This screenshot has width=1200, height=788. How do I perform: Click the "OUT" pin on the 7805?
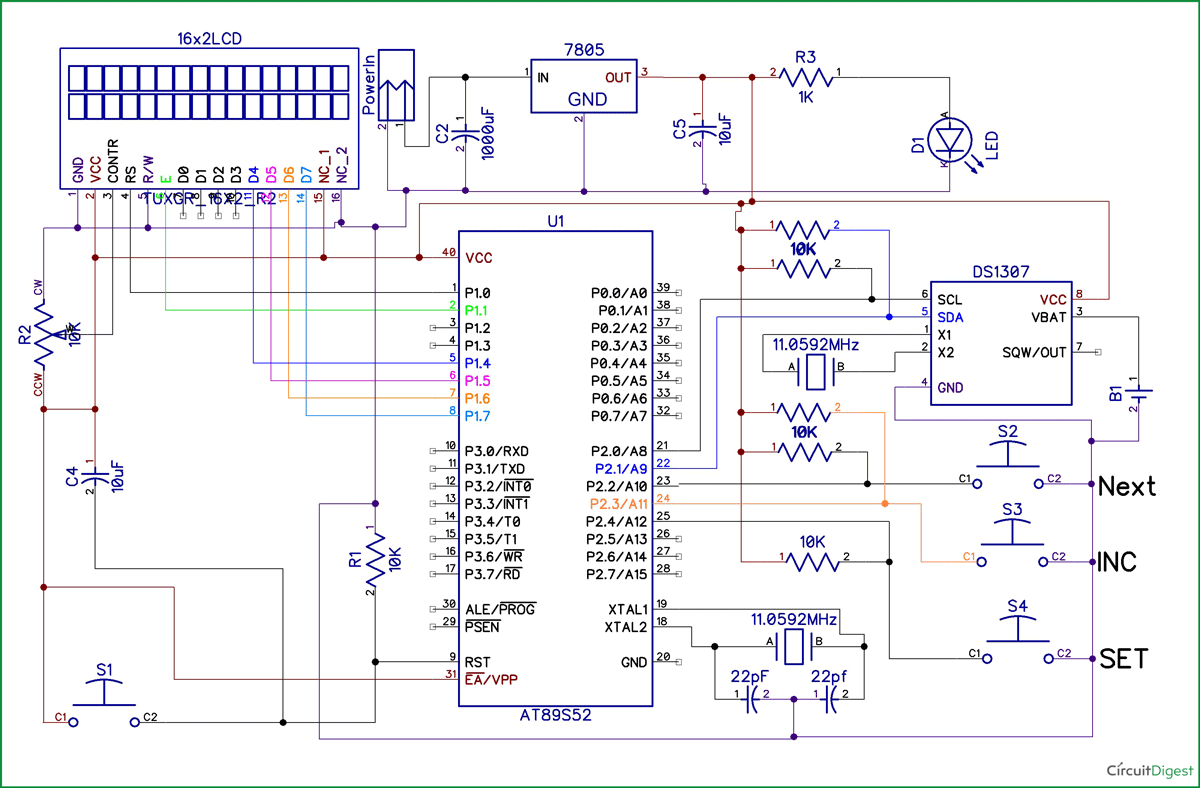tap(617, 77)
